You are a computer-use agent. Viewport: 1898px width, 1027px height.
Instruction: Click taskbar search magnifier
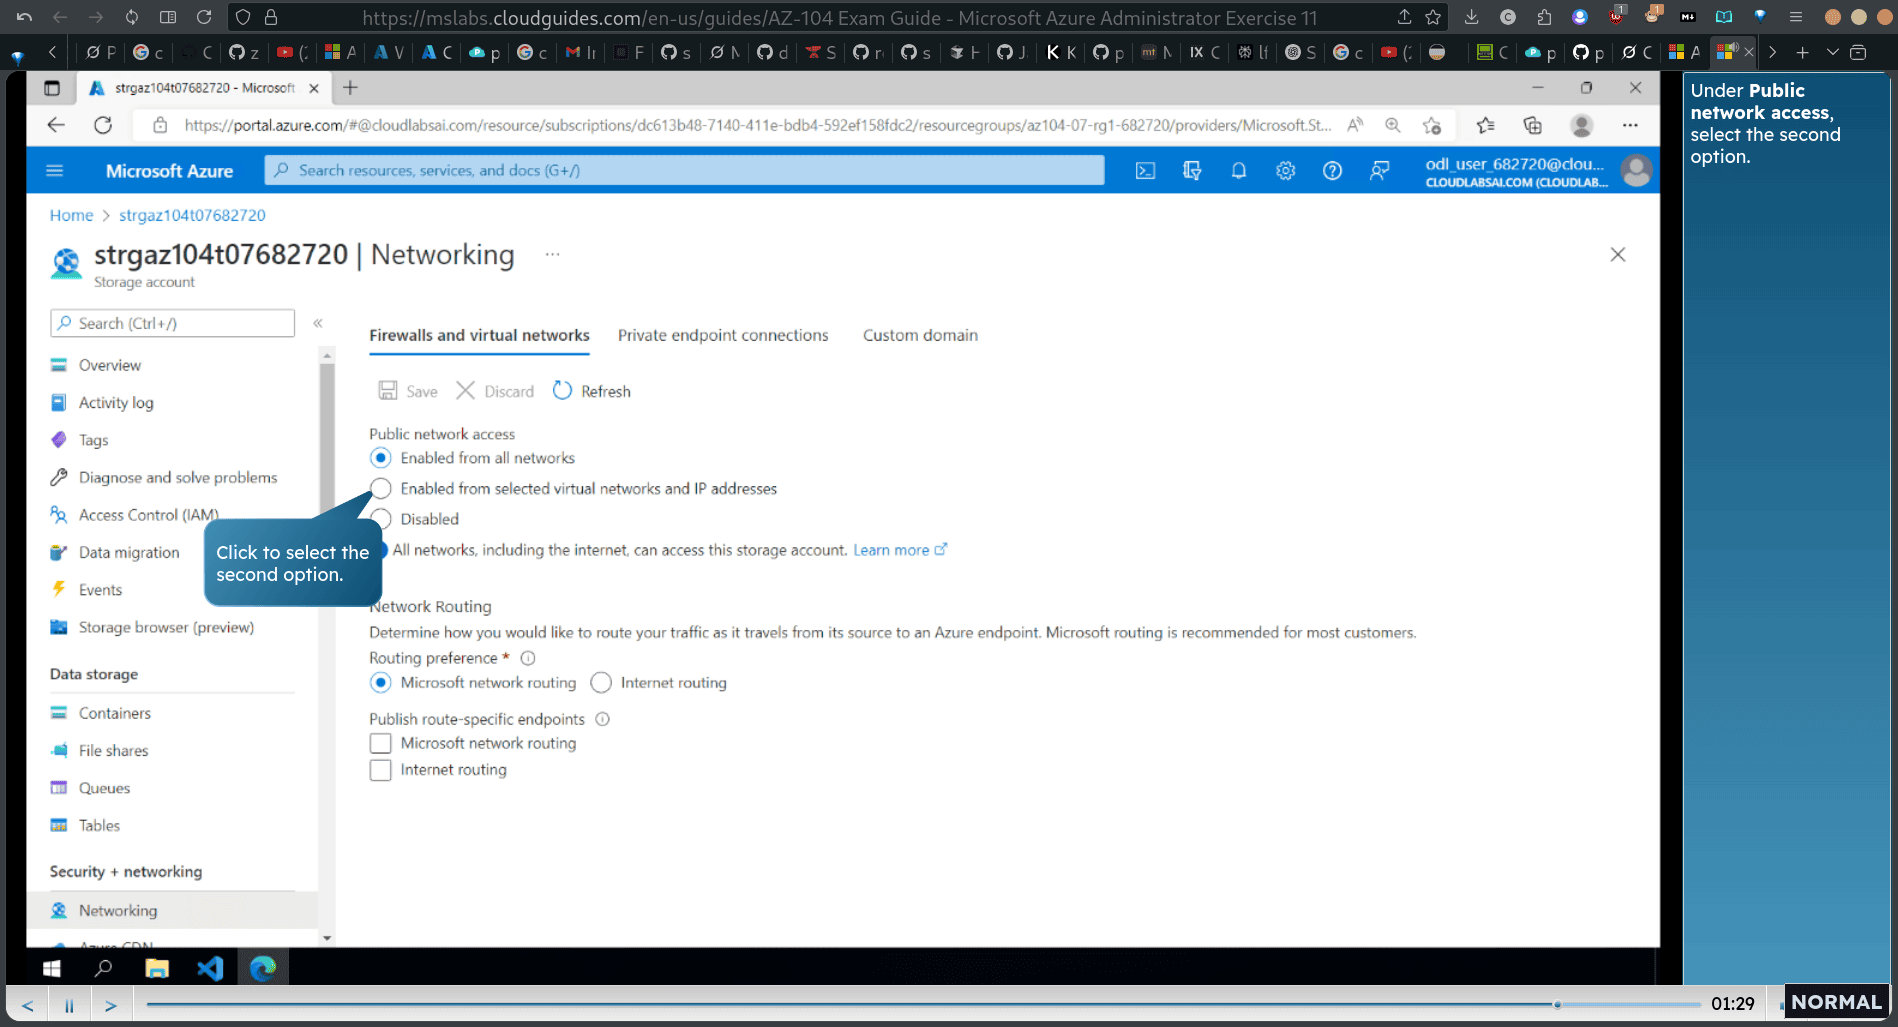[x=103, y=968]
